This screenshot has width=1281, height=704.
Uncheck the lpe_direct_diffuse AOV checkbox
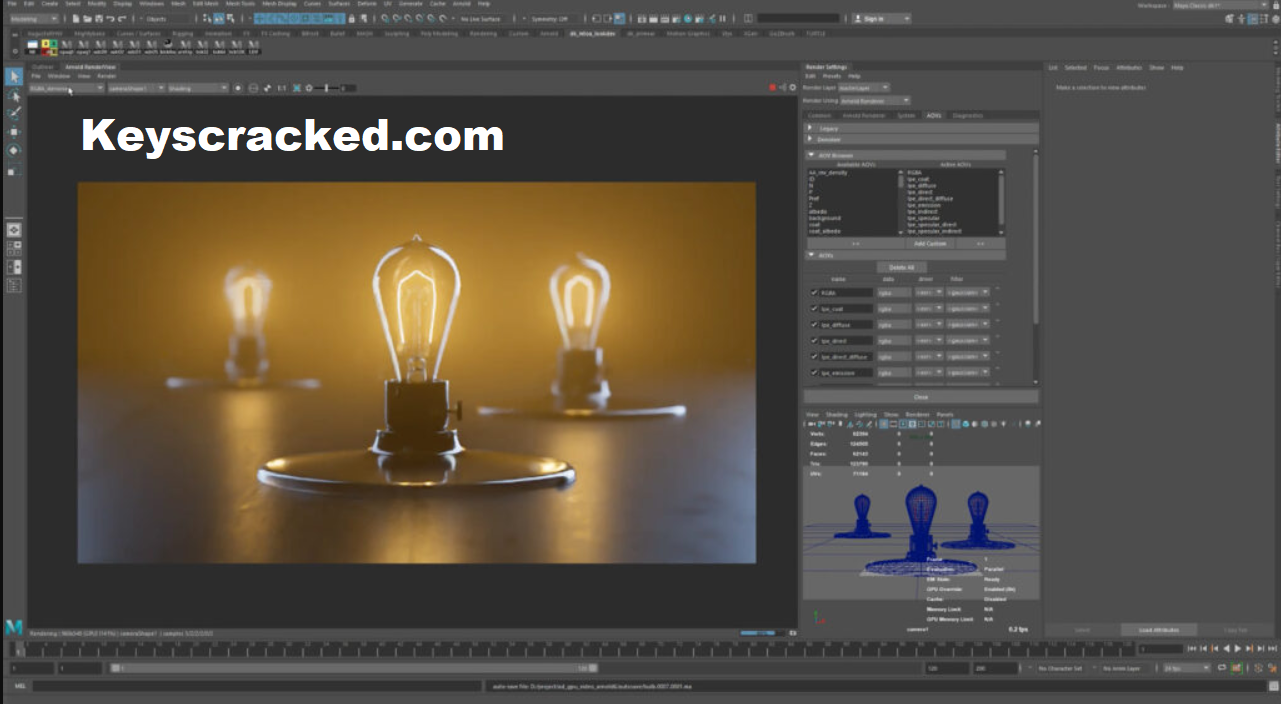(814, 356)
